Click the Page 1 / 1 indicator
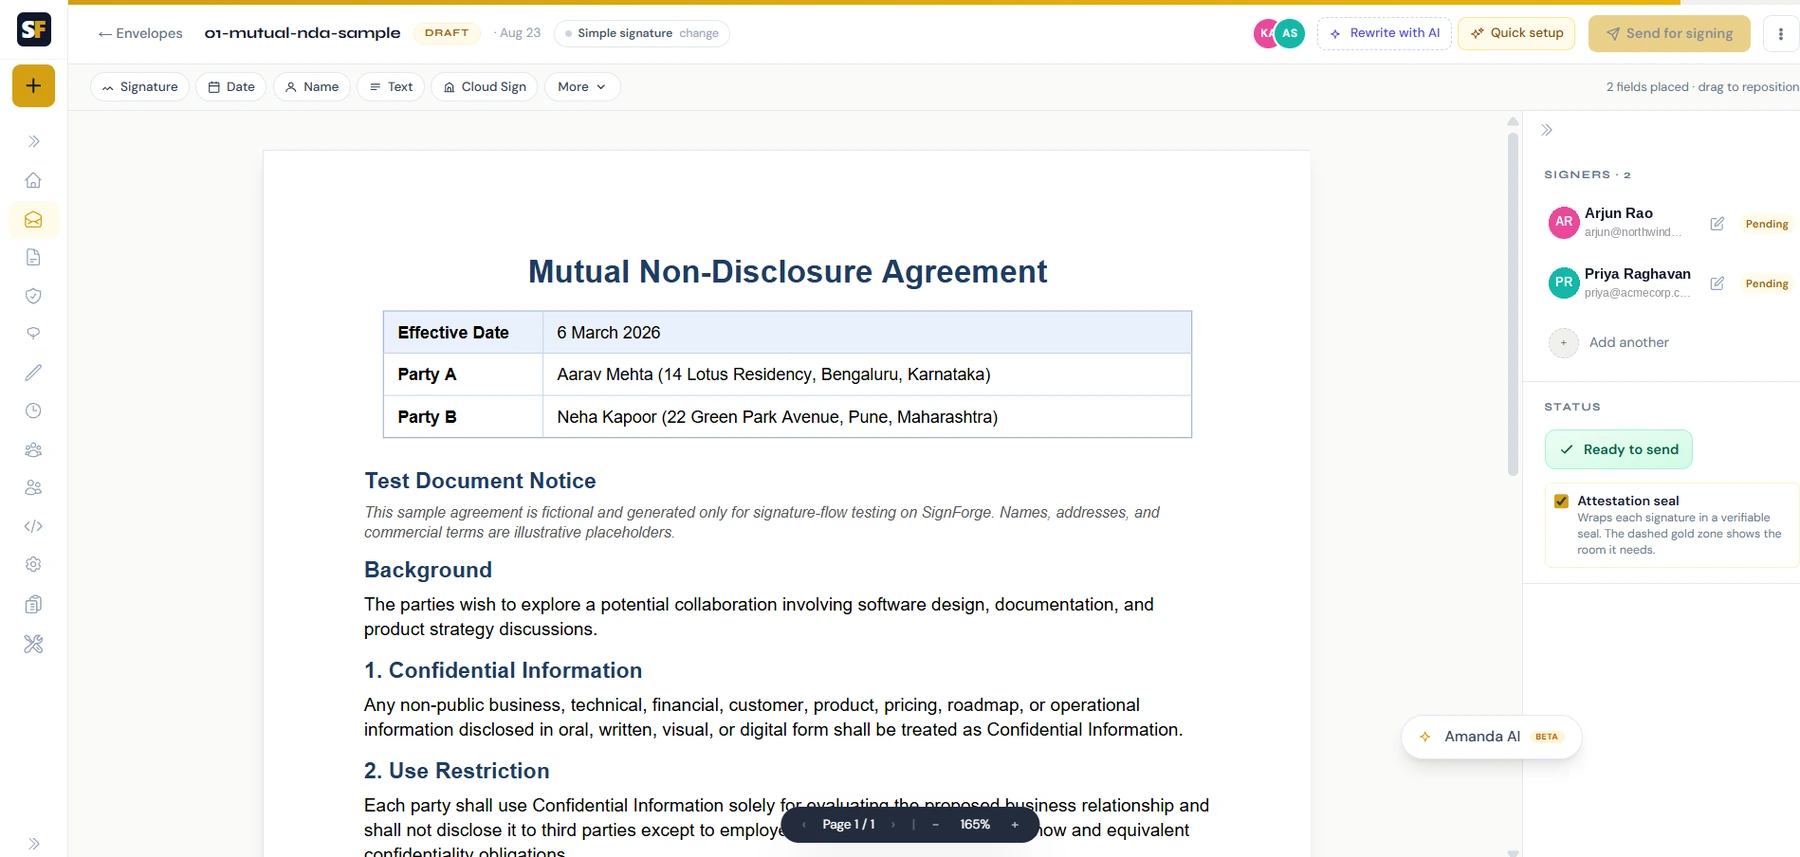Viewport: 1800px width, 857px height. pos(848,825)
